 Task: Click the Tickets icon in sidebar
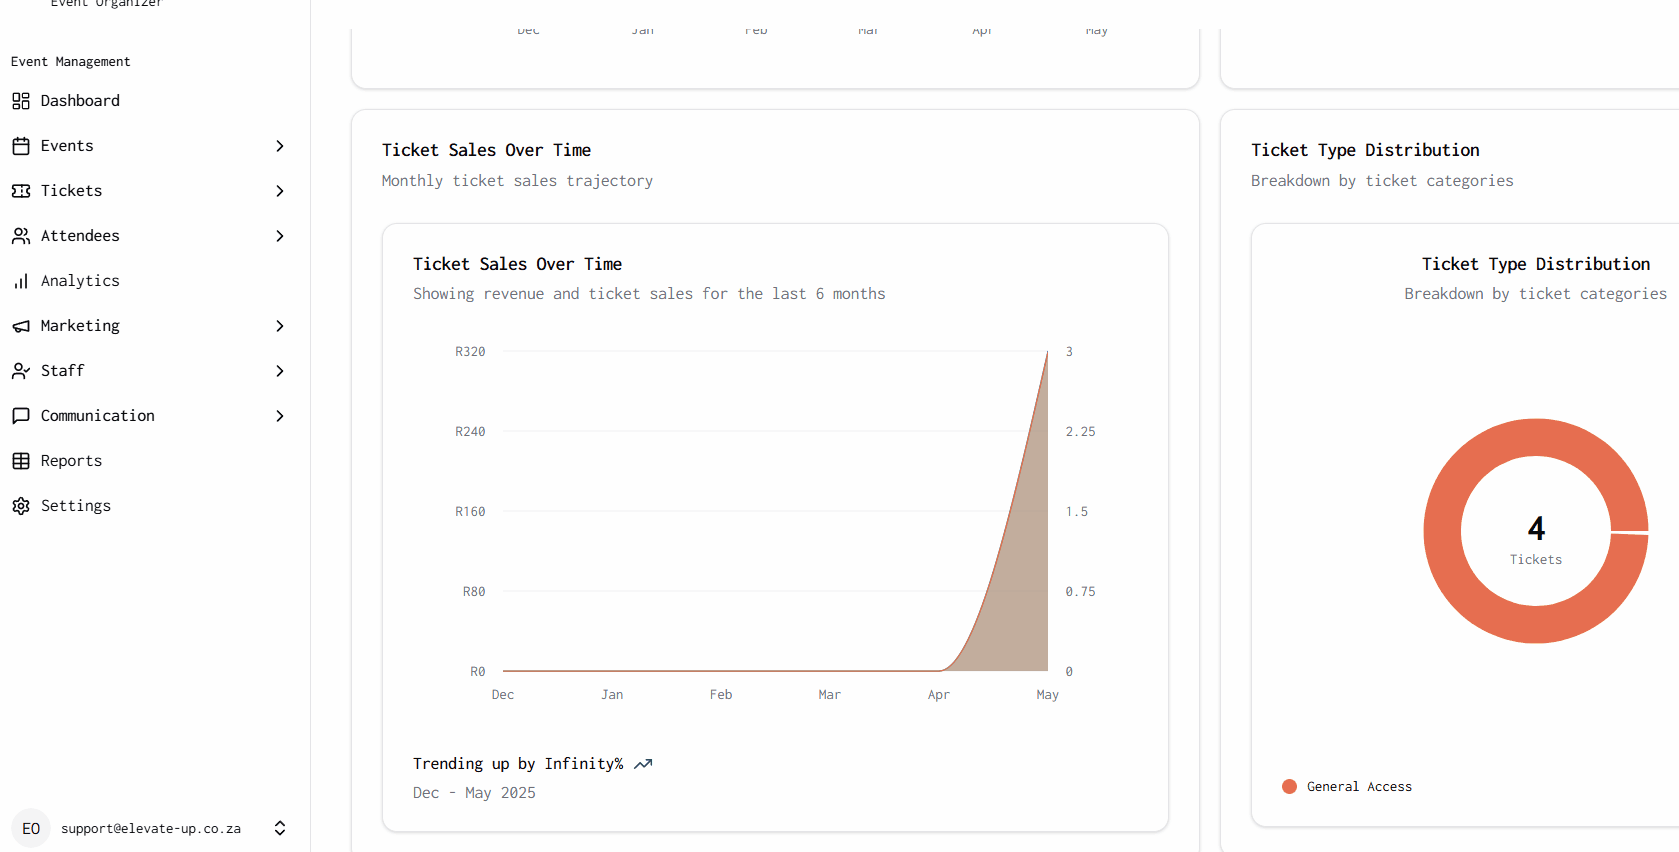[21, 191]
